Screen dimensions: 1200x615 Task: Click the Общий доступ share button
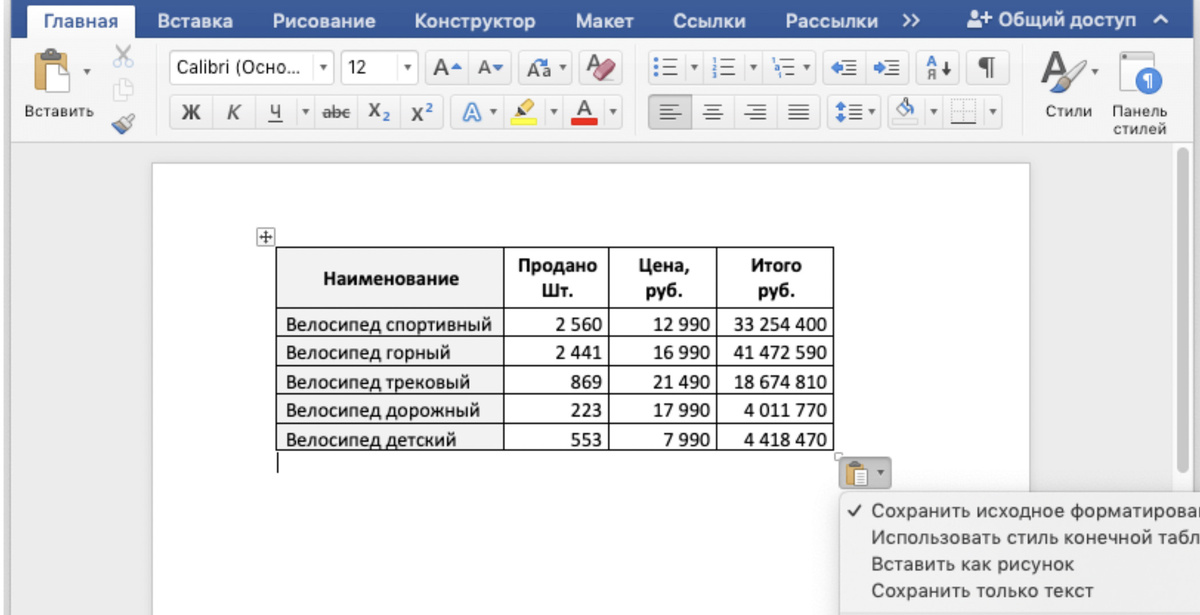point(1051,20)
